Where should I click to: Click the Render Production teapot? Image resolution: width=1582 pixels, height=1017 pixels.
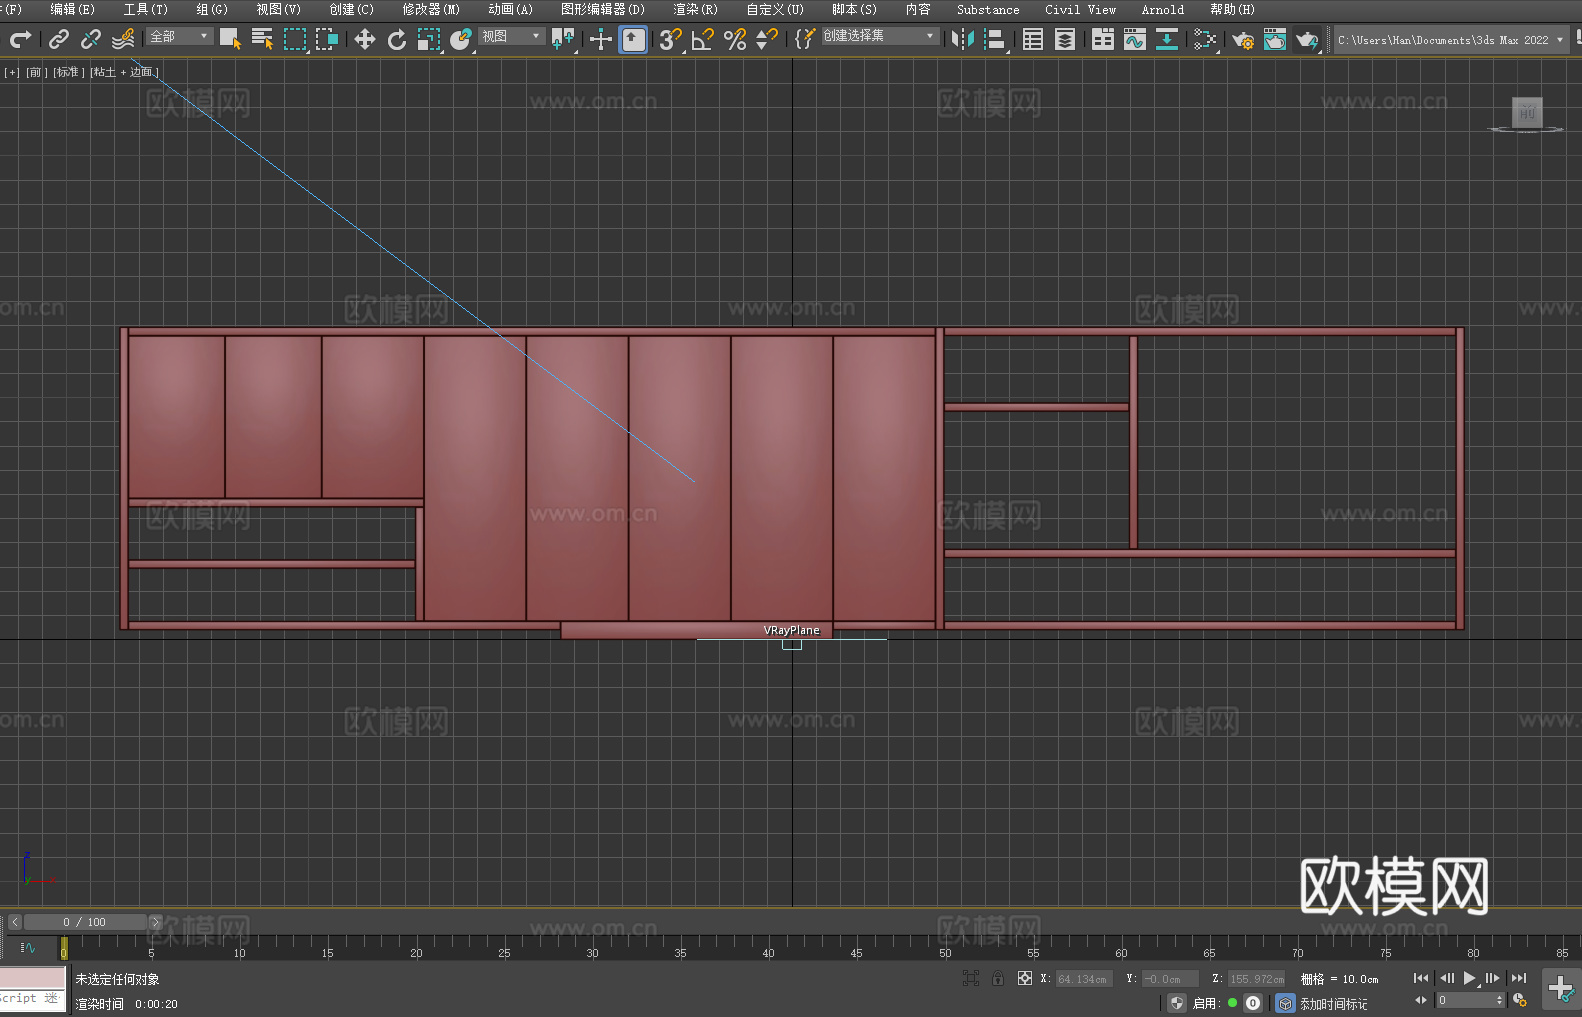pyautogui.click(x=1307, y=39)
